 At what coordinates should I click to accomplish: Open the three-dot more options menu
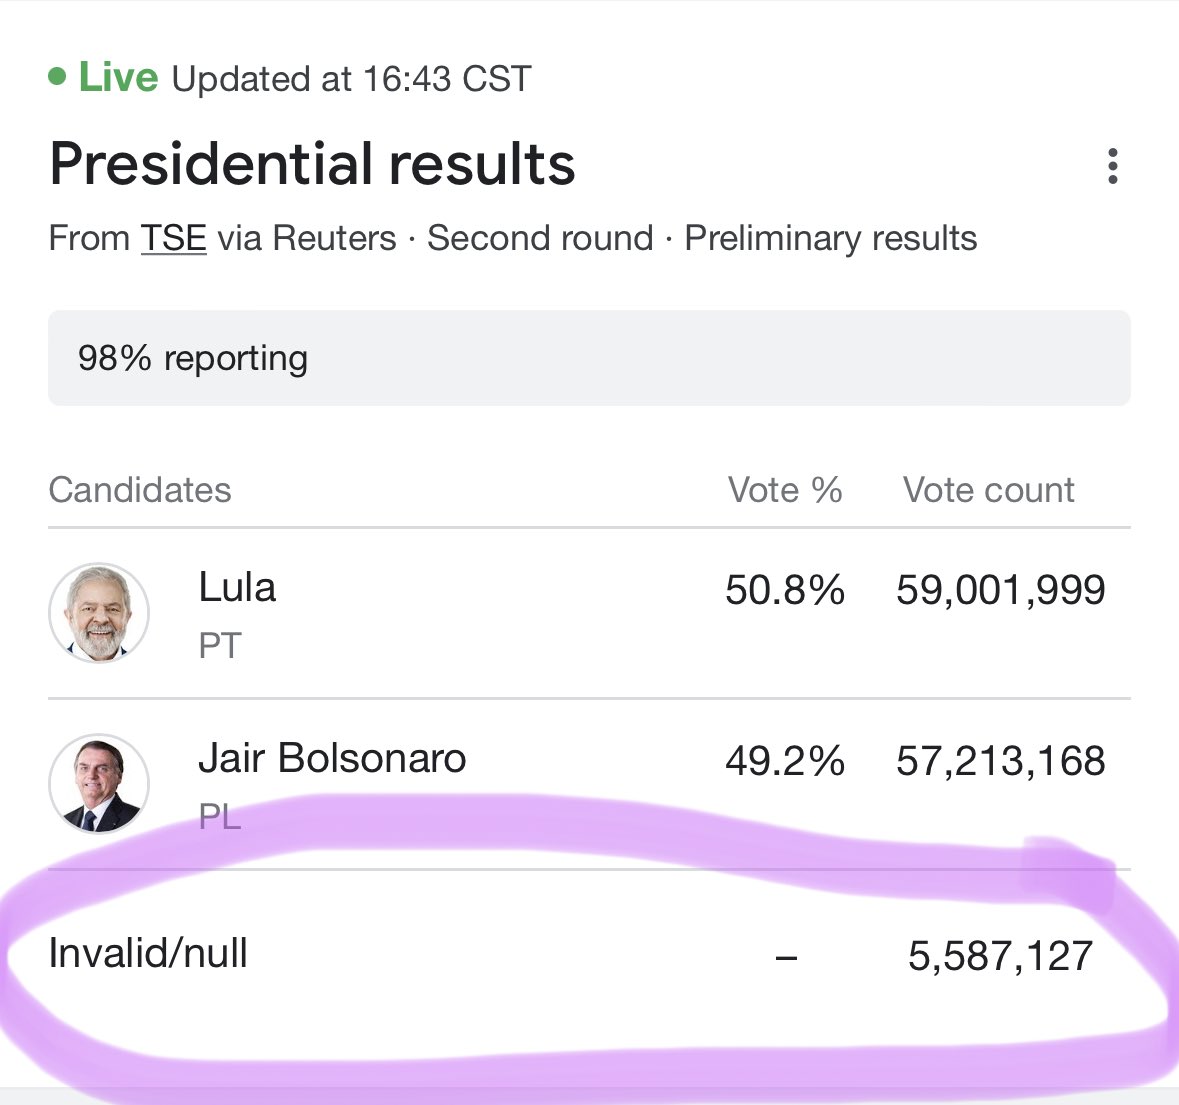coord(1113,165)
